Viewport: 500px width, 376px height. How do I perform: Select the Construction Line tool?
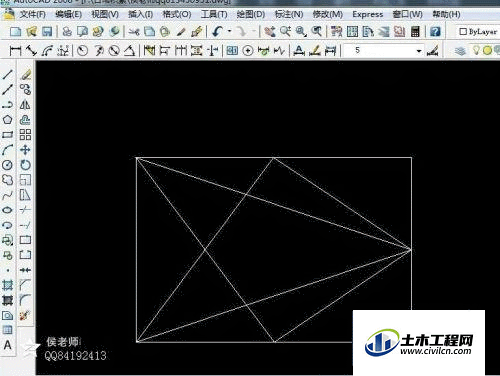[7, 90]
